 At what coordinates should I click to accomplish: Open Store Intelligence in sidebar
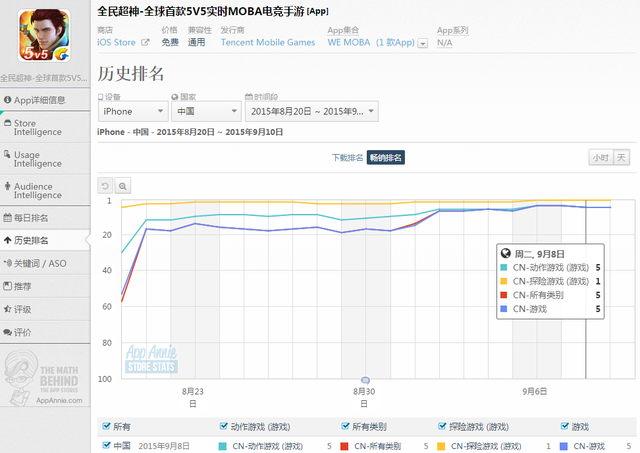pos(45,128)
